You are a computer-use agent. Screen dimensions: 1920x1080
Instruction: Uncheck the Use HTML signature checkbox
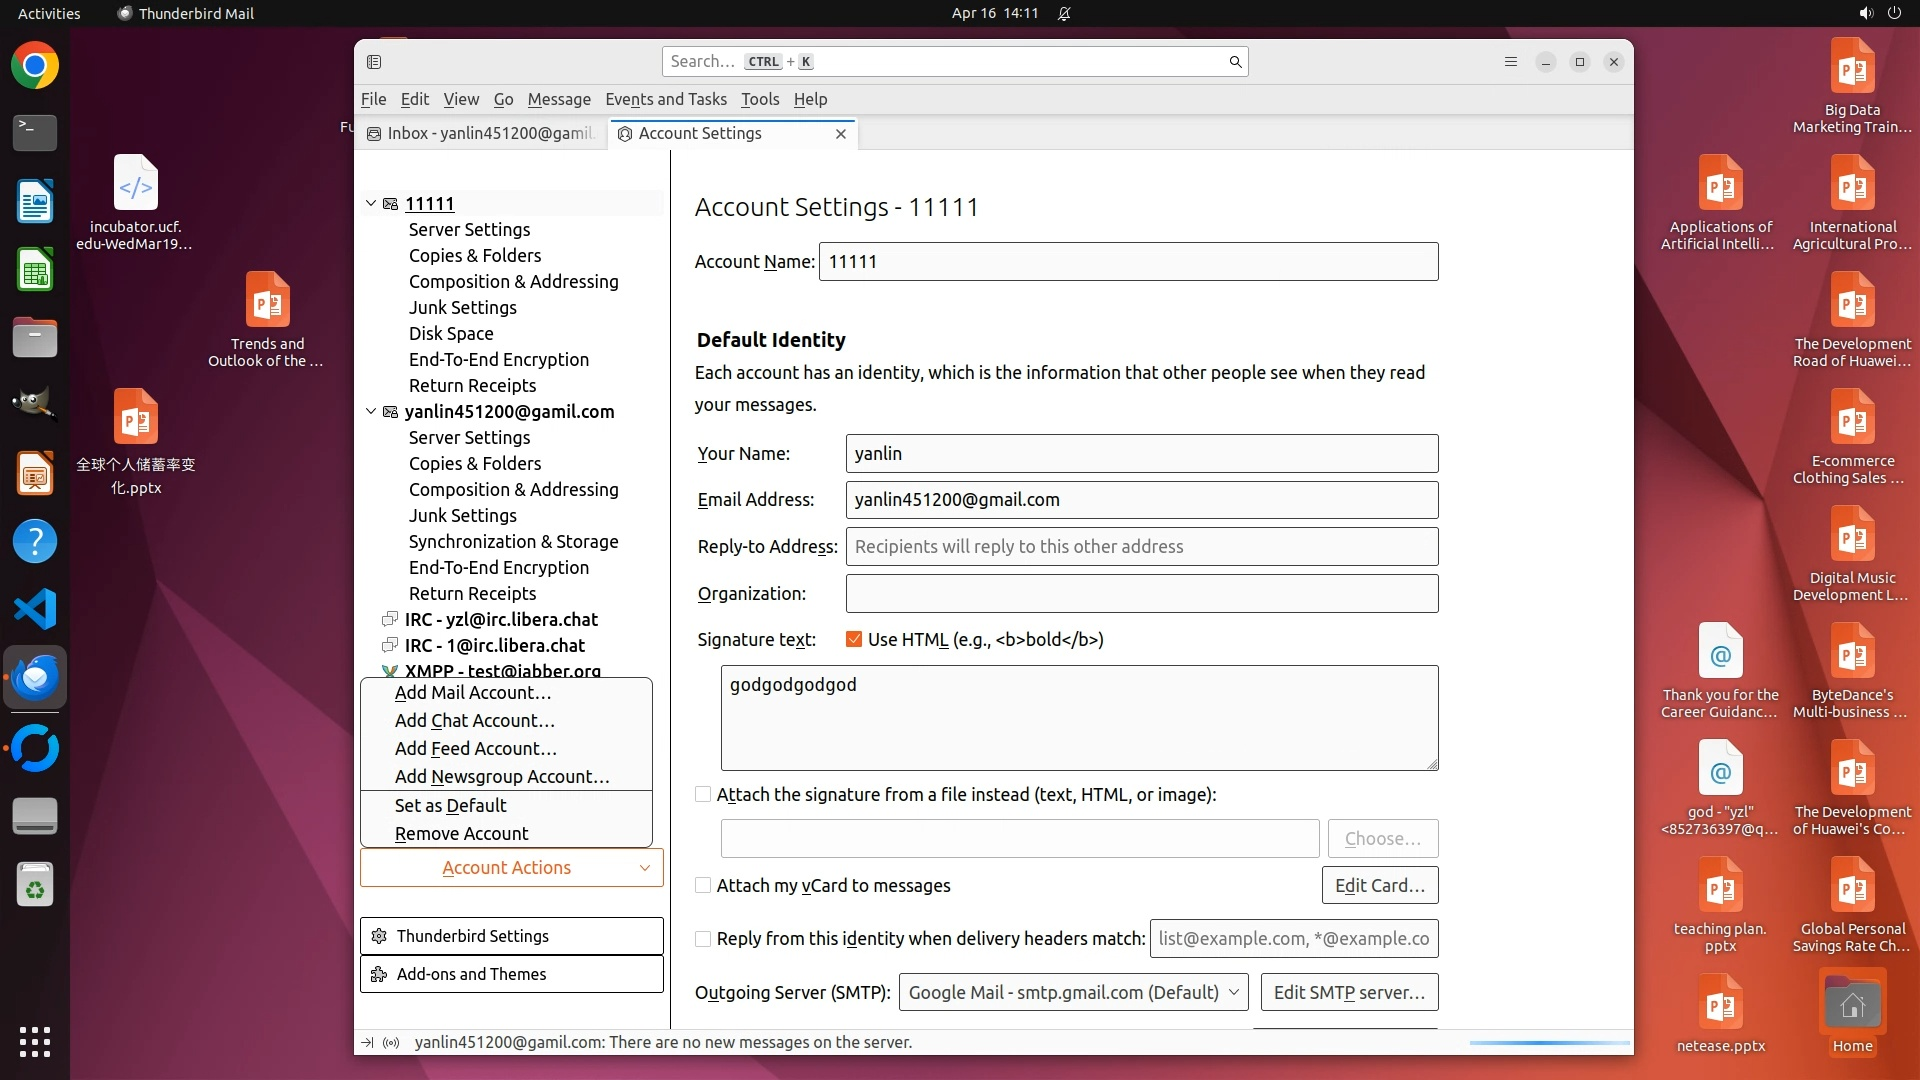(854, 639)
